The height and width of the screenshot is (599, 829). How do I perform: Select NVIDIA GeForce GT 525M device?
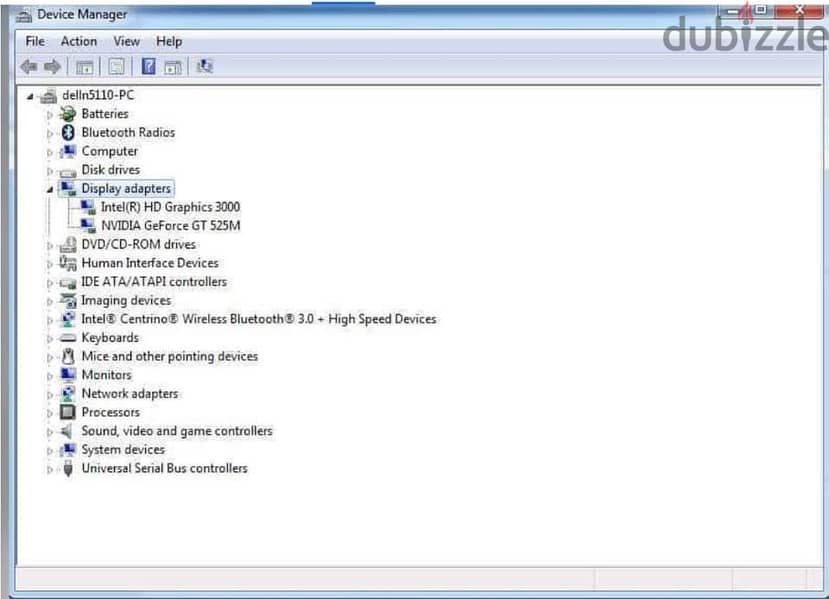point(171,226)
